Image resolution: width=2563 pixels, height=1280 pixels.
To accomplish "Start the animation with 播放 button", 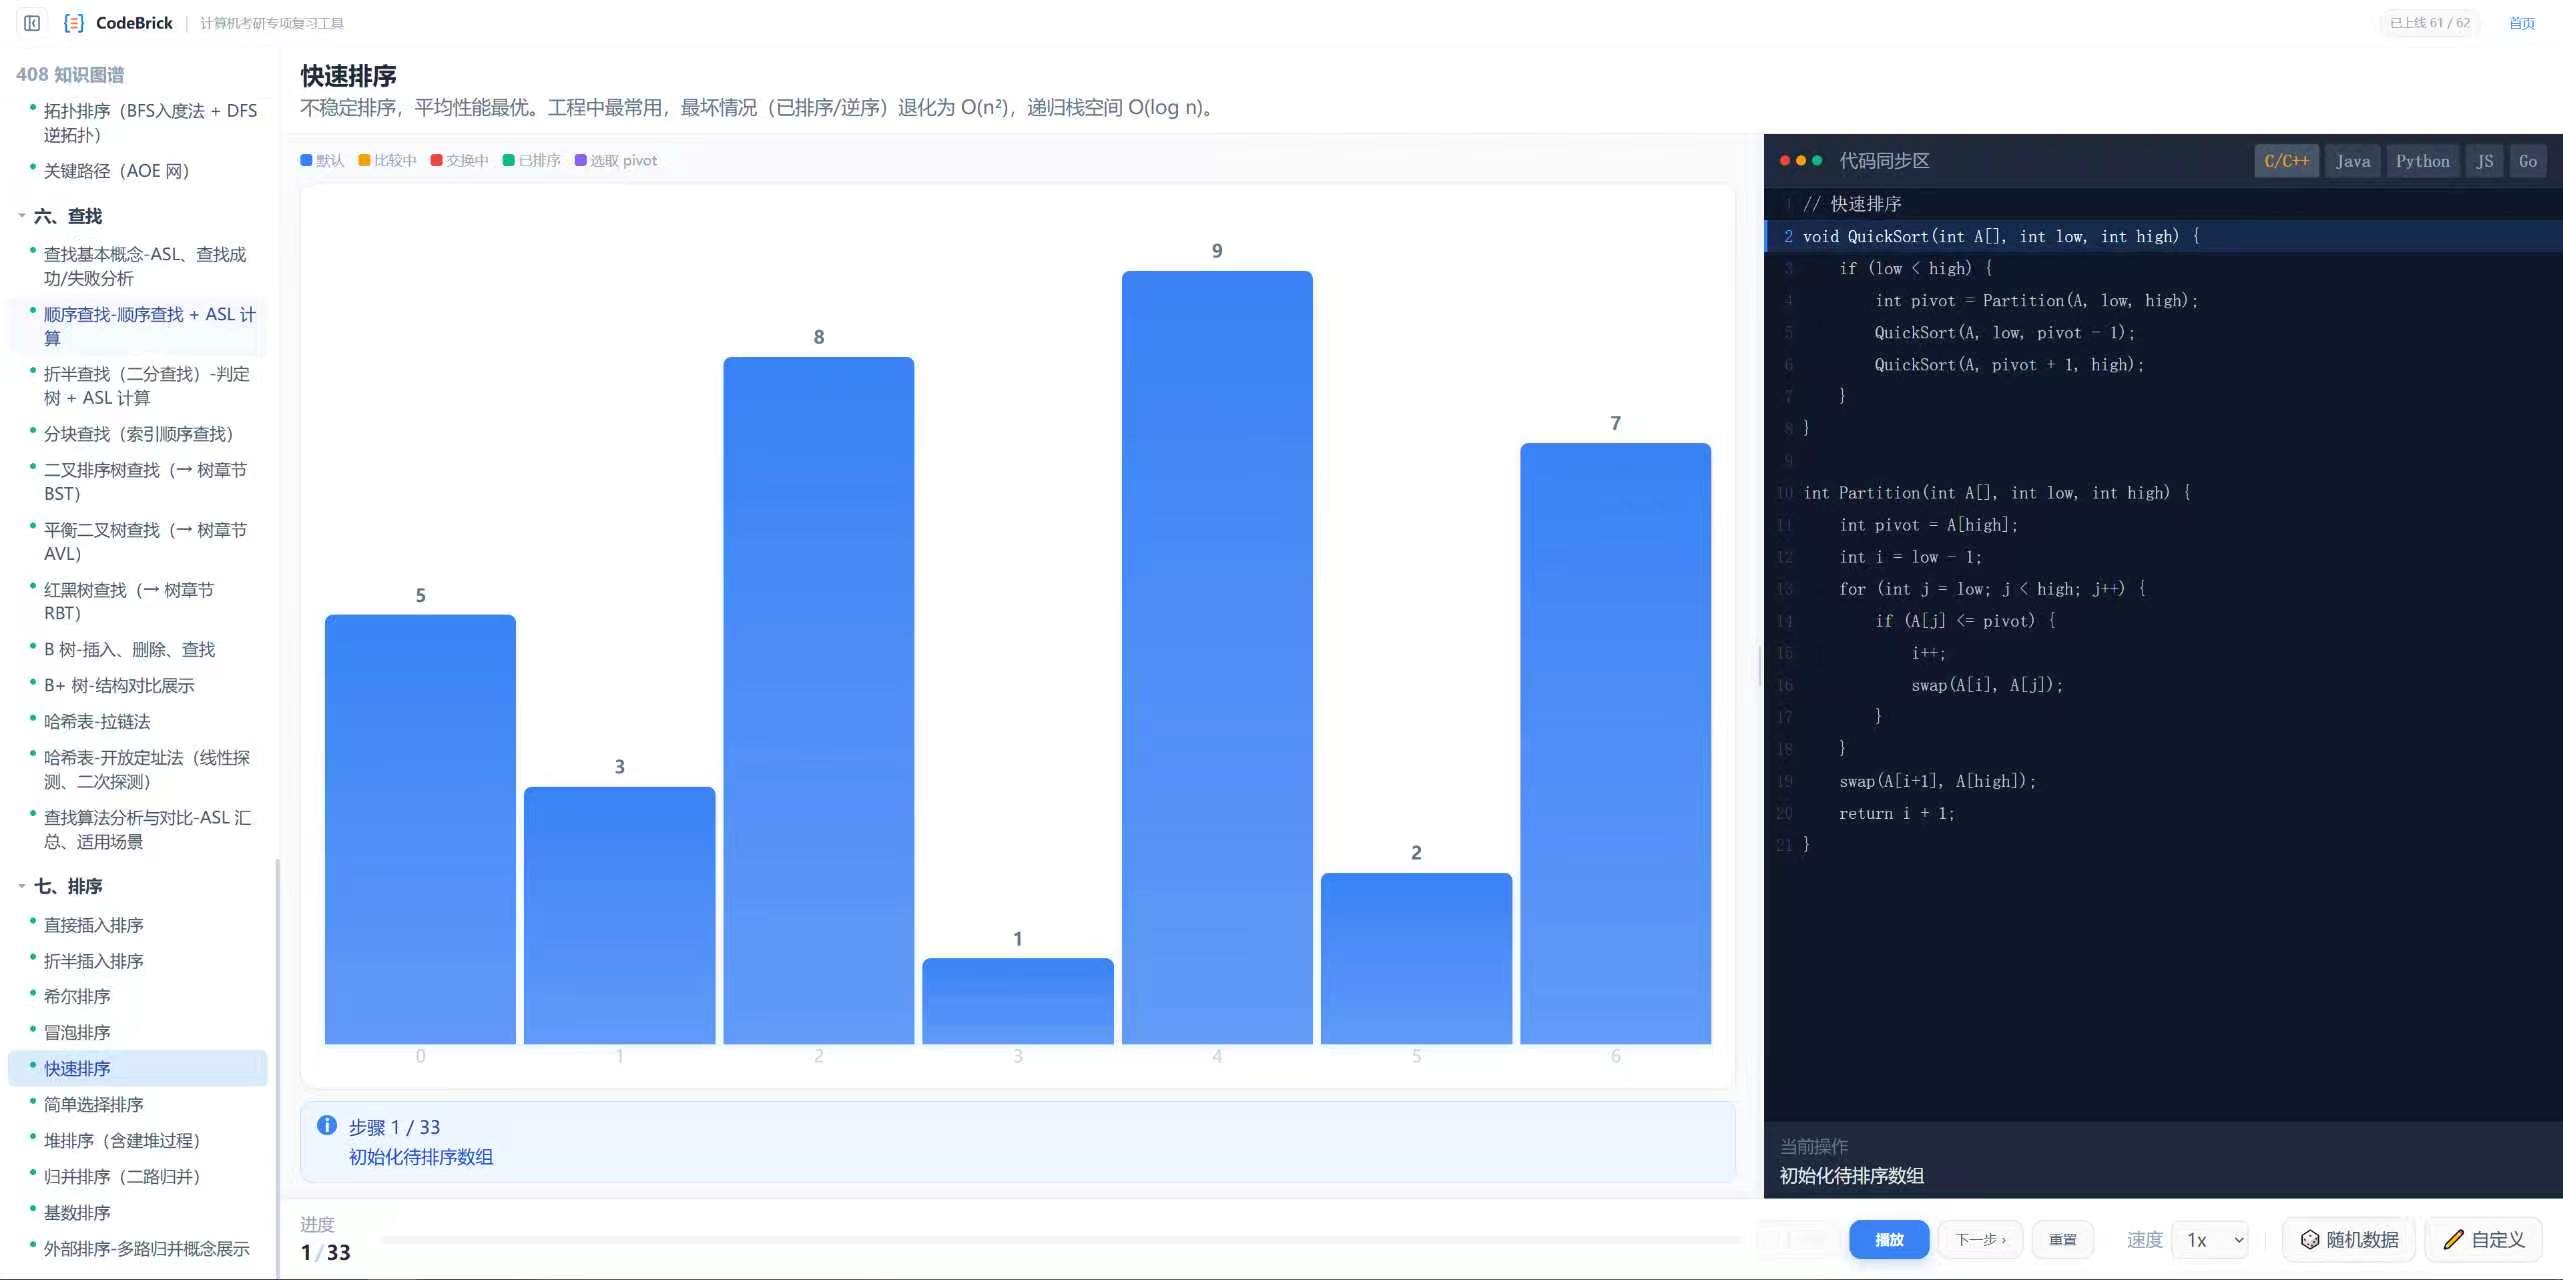I will [x=1889, y=1240].
